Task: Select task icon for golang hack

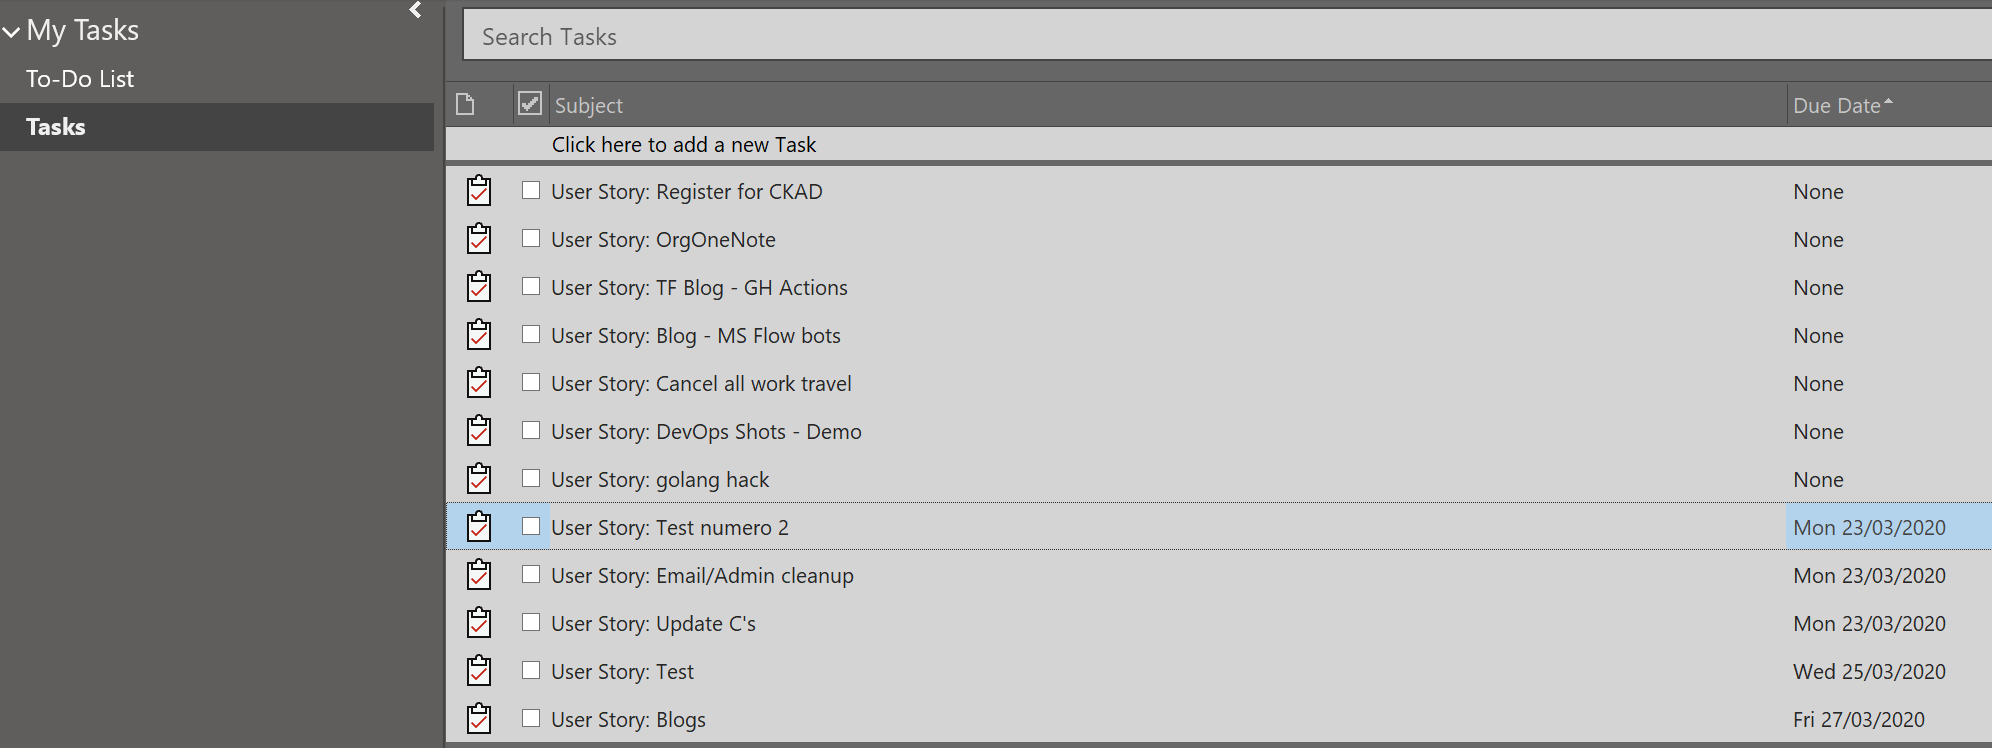Action: pyautogui.click(x=479, y=478)
